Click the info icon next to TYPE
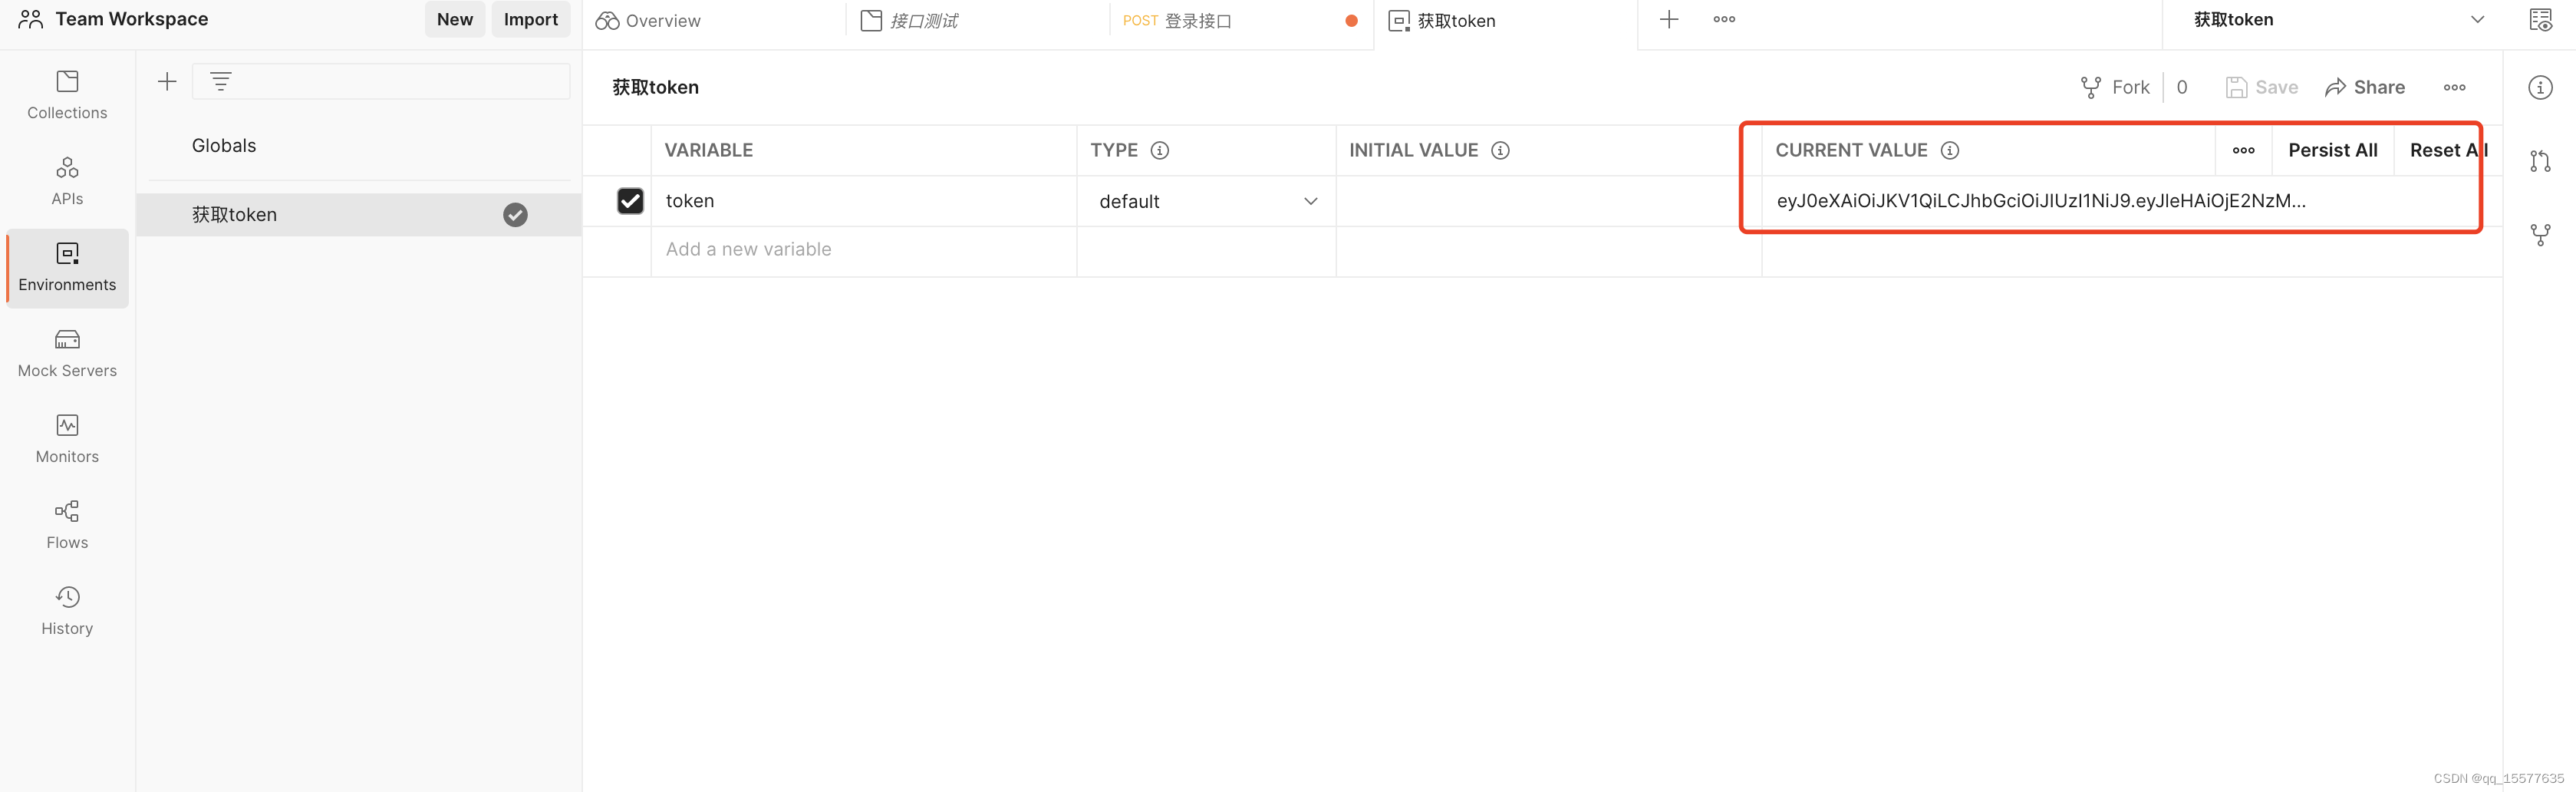Screen dimensions: 2576x792 click(x=1160, y=150)
